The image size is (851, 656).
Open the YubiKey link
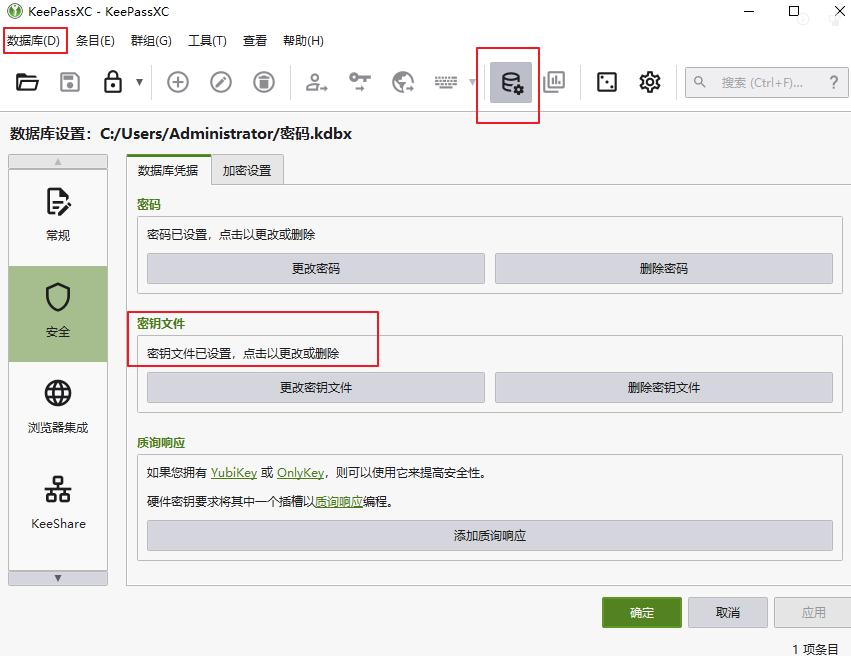[234, 473]
